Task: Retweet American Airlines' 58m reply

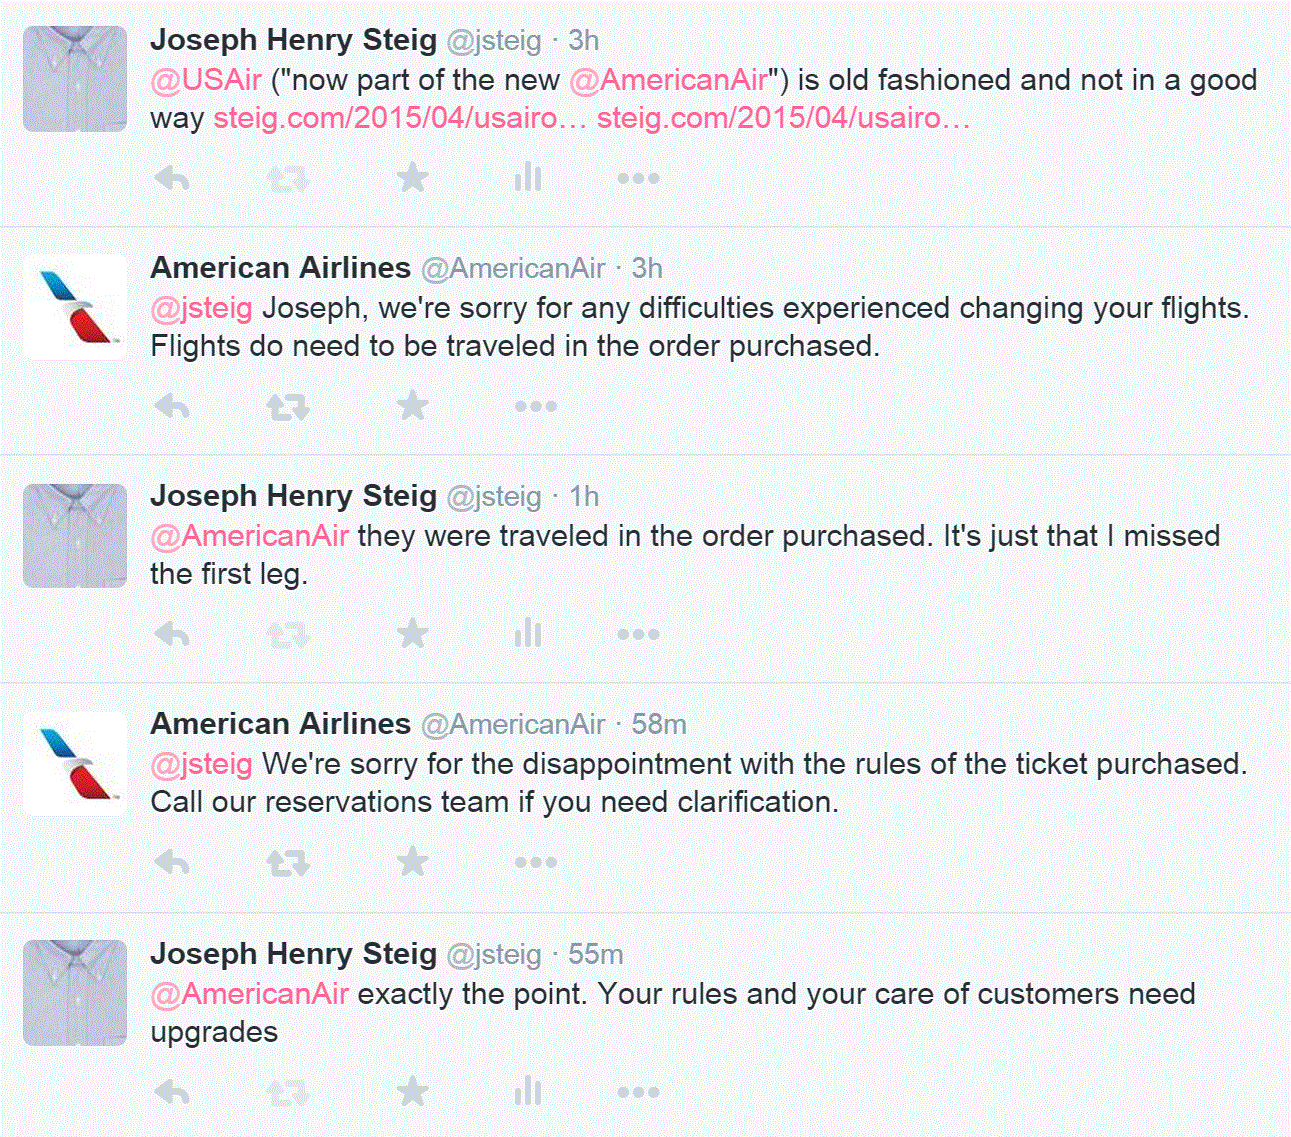Action: pyautogui.click(x=288, y=863)
